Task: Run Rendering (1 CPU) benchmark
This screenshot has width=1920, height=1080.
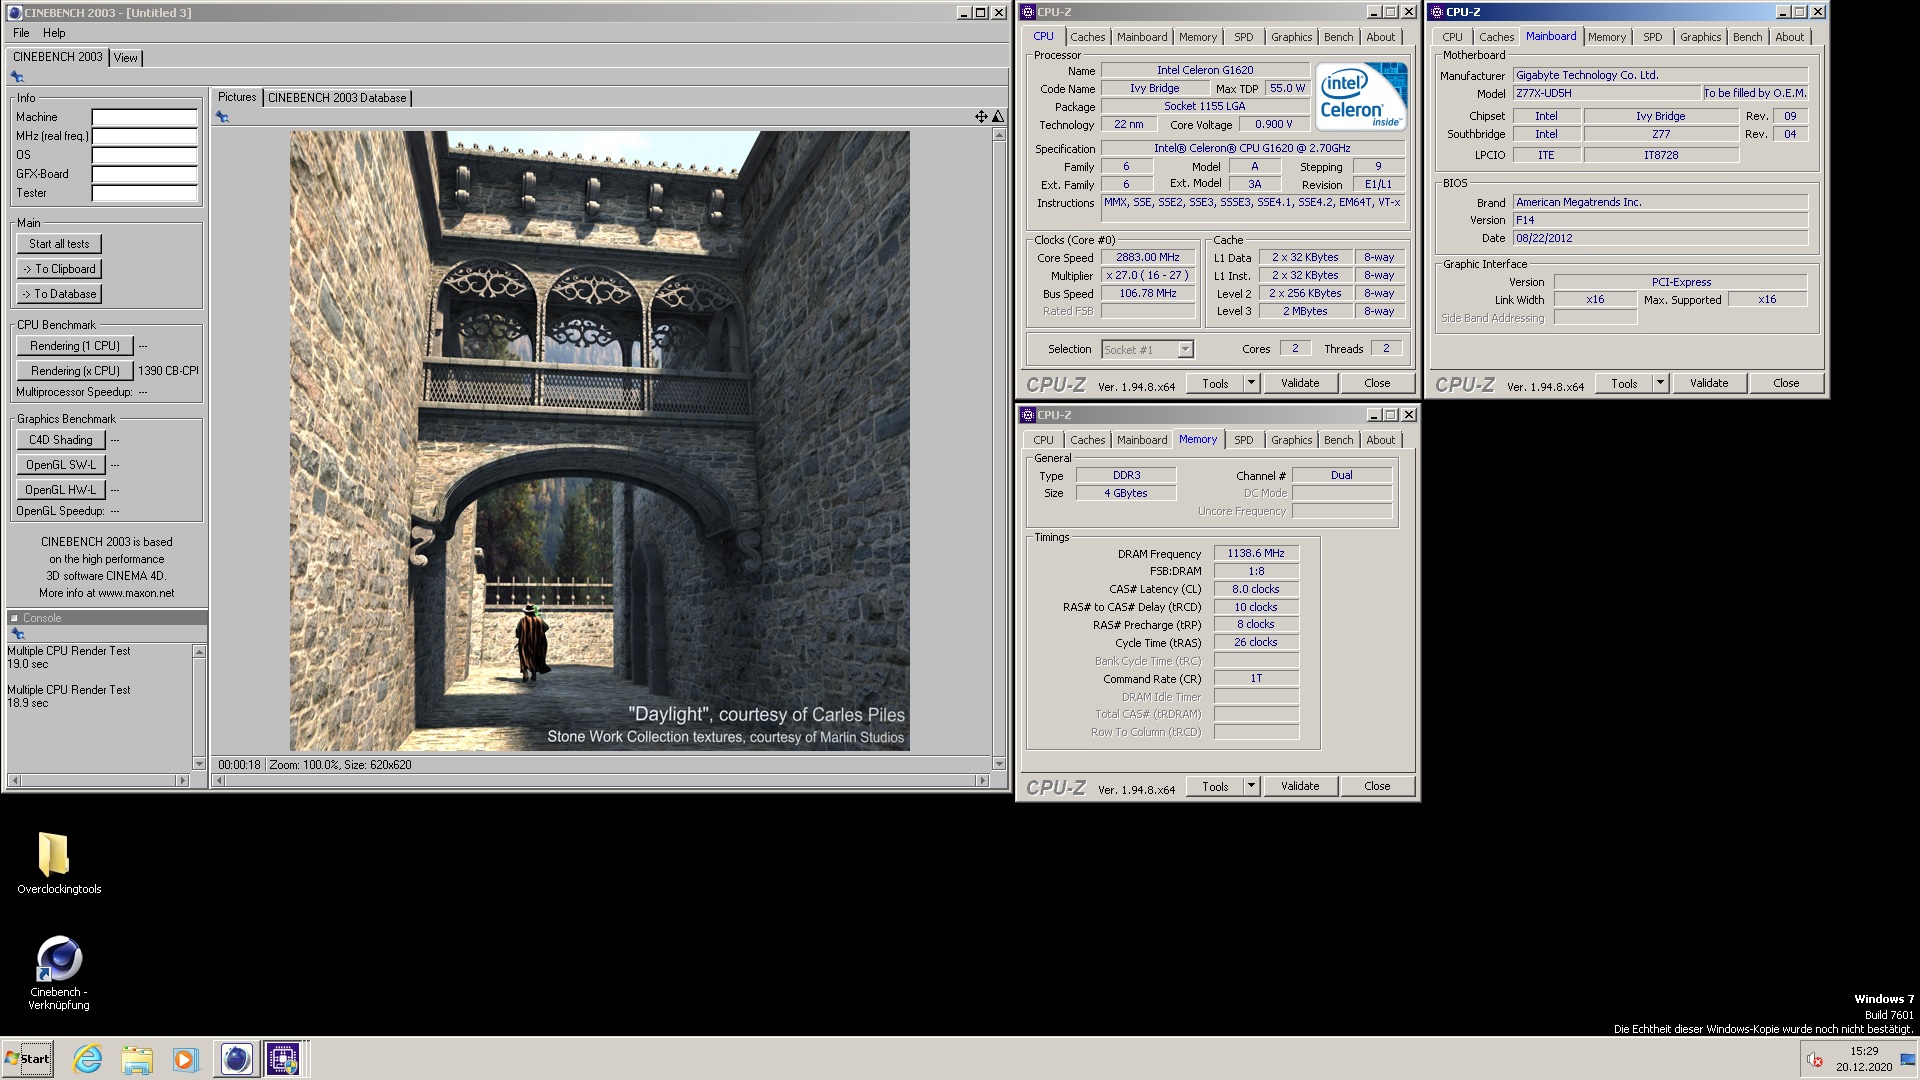Action: [x=75, y=346]
